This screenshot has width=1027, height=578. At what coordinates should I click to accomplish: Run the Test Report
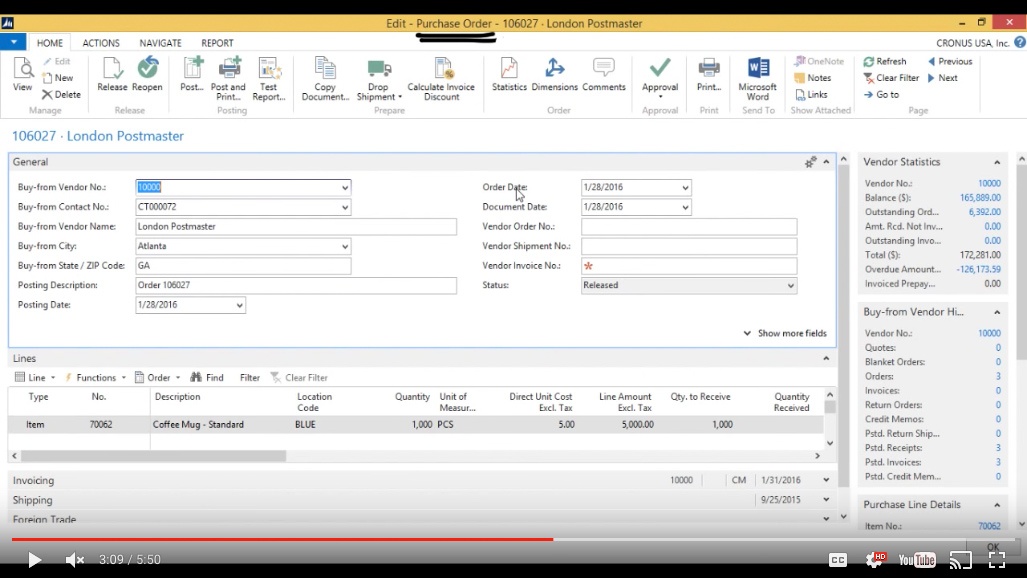pyautogui.click(x=269, y=79)
